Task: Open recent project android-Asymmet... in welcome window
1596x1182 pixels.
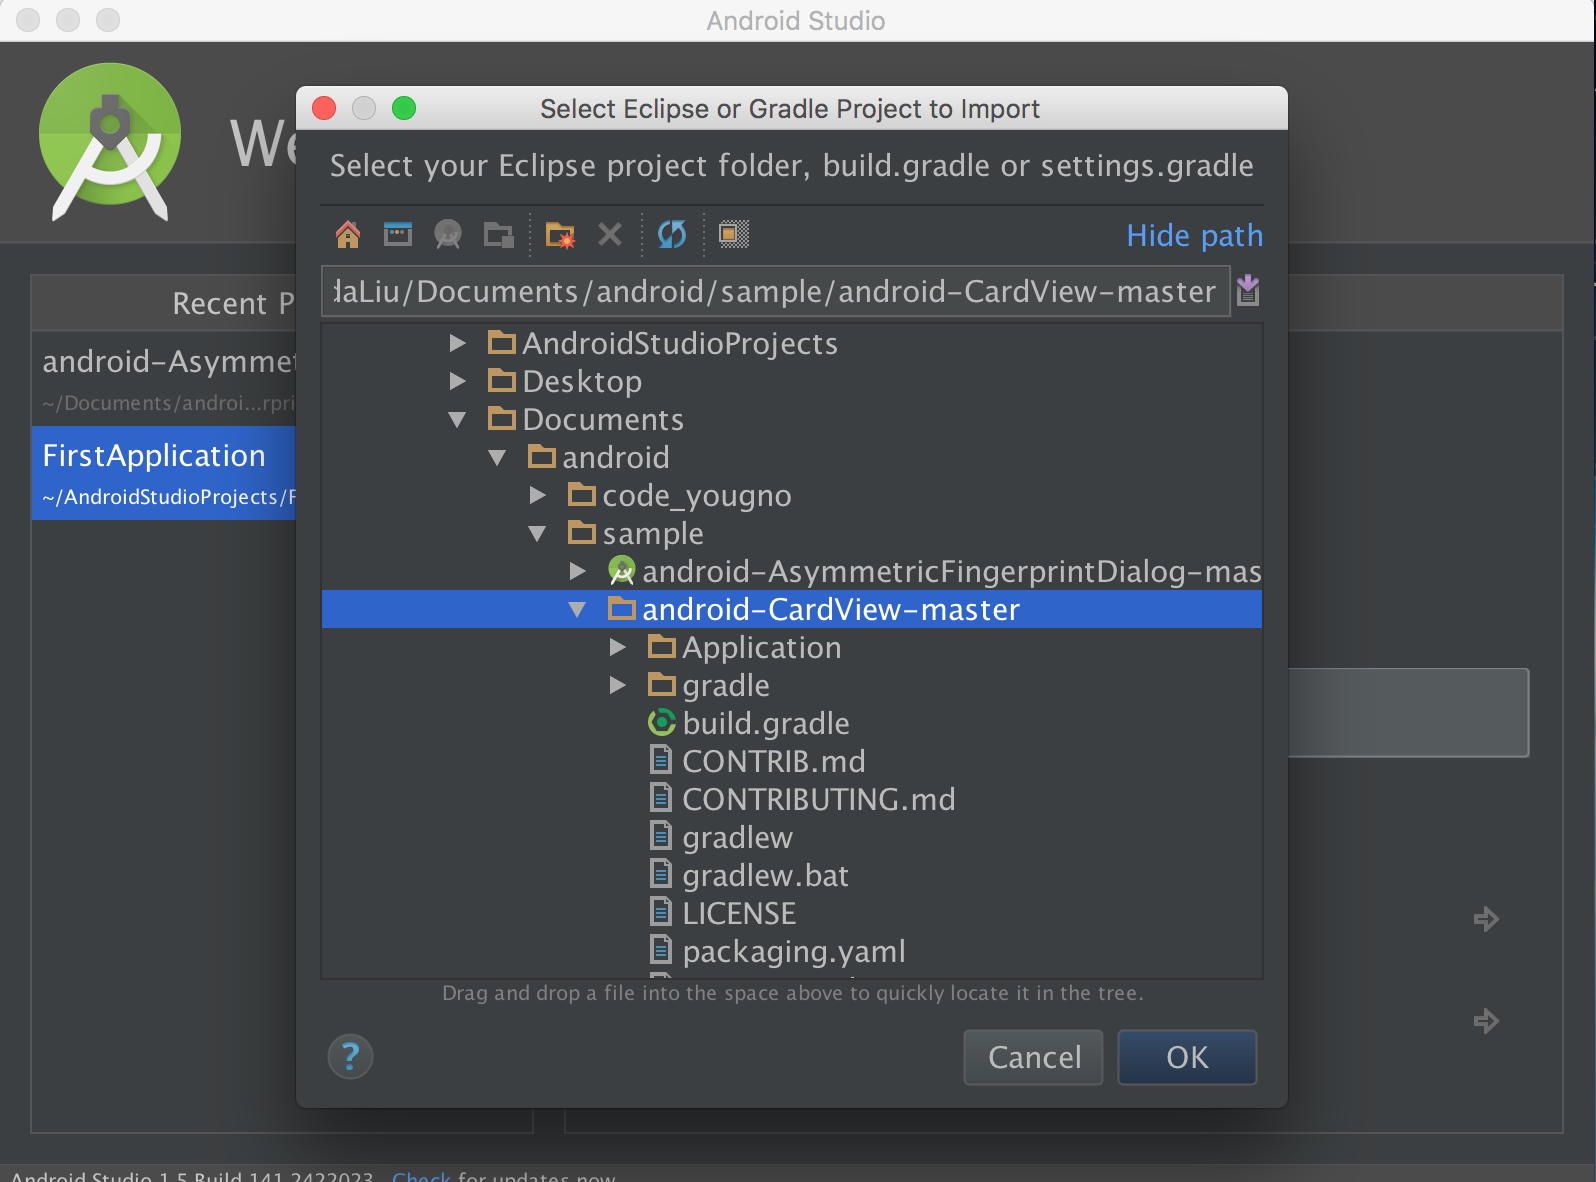Action: coord(164,379)
